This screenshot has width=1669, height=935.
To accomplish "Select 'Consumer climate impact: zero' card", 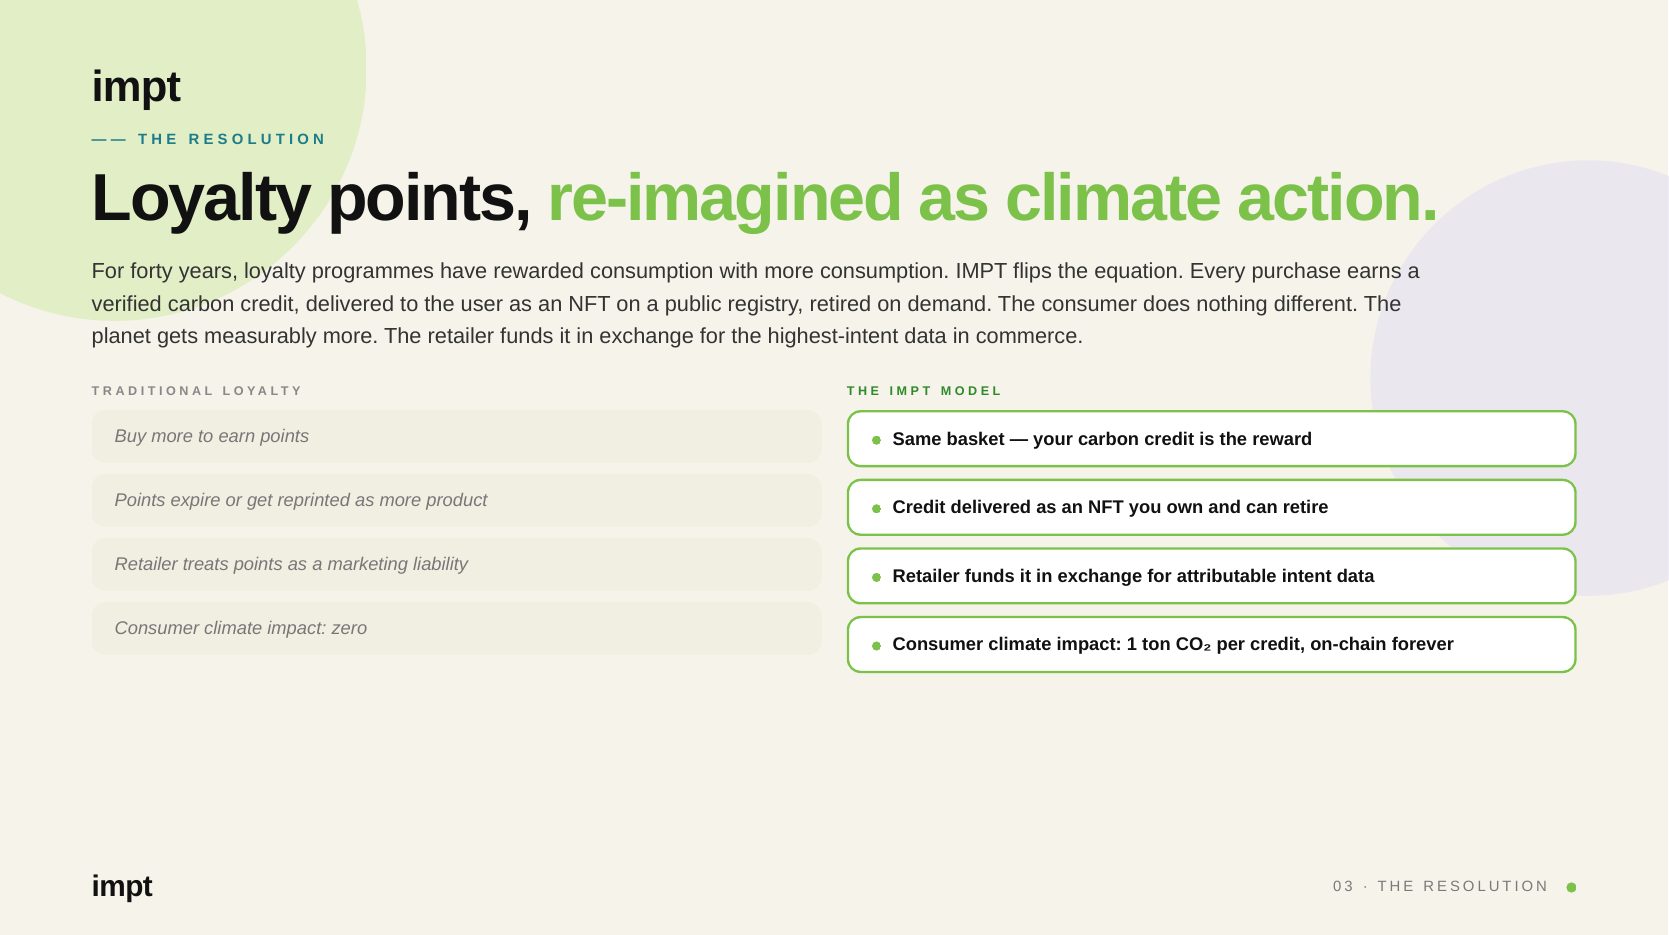I will point(456,628).
